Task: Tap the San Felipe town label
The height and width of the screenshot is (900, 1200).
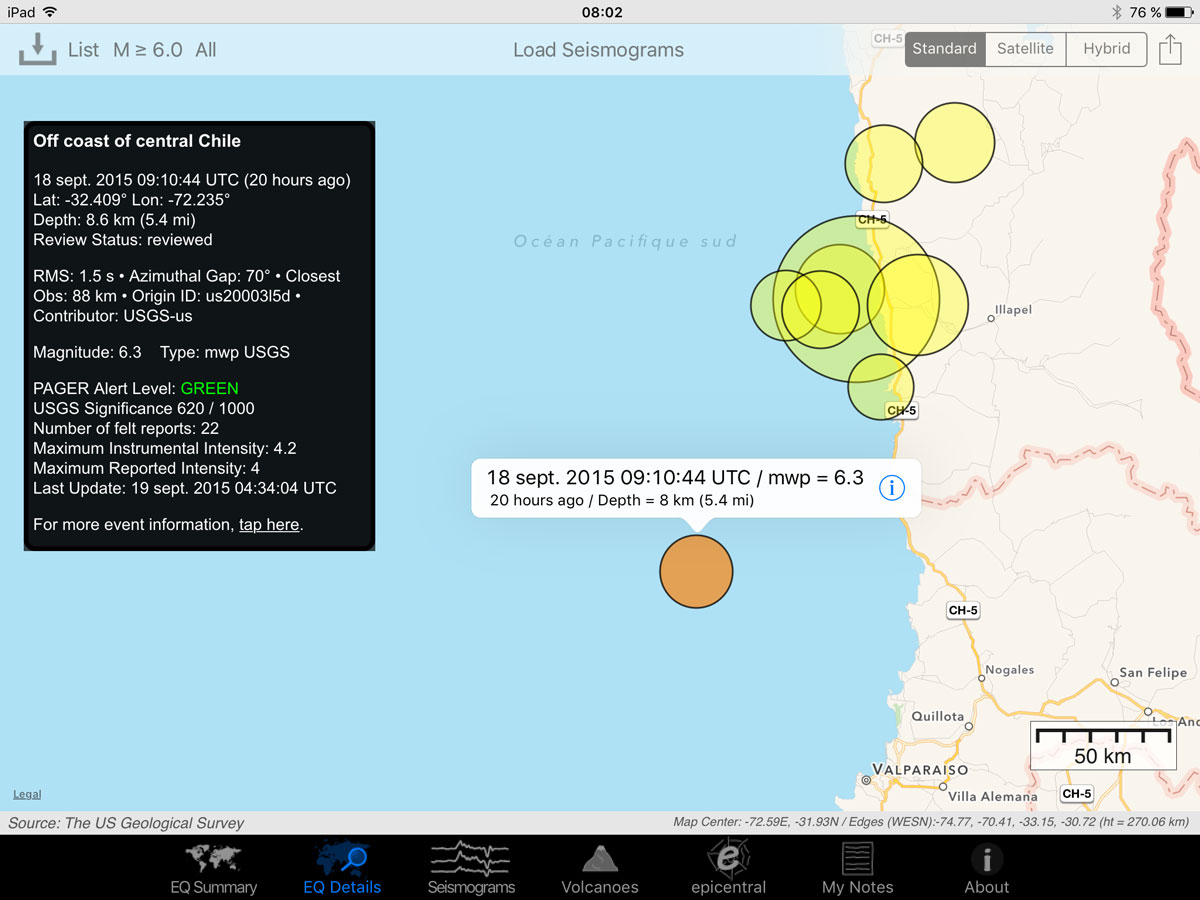Action: [1152, 673]
